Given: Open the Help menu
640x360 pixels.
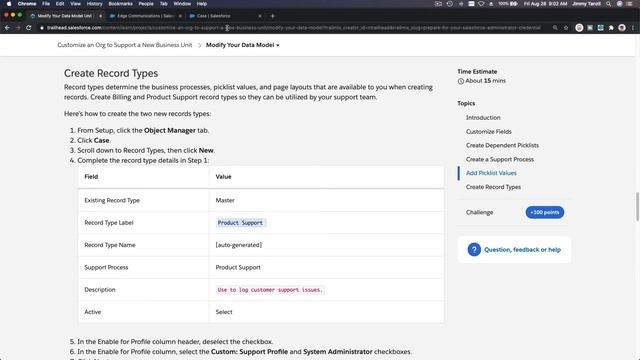Looking at the screenshot, I should coord(202,4).
